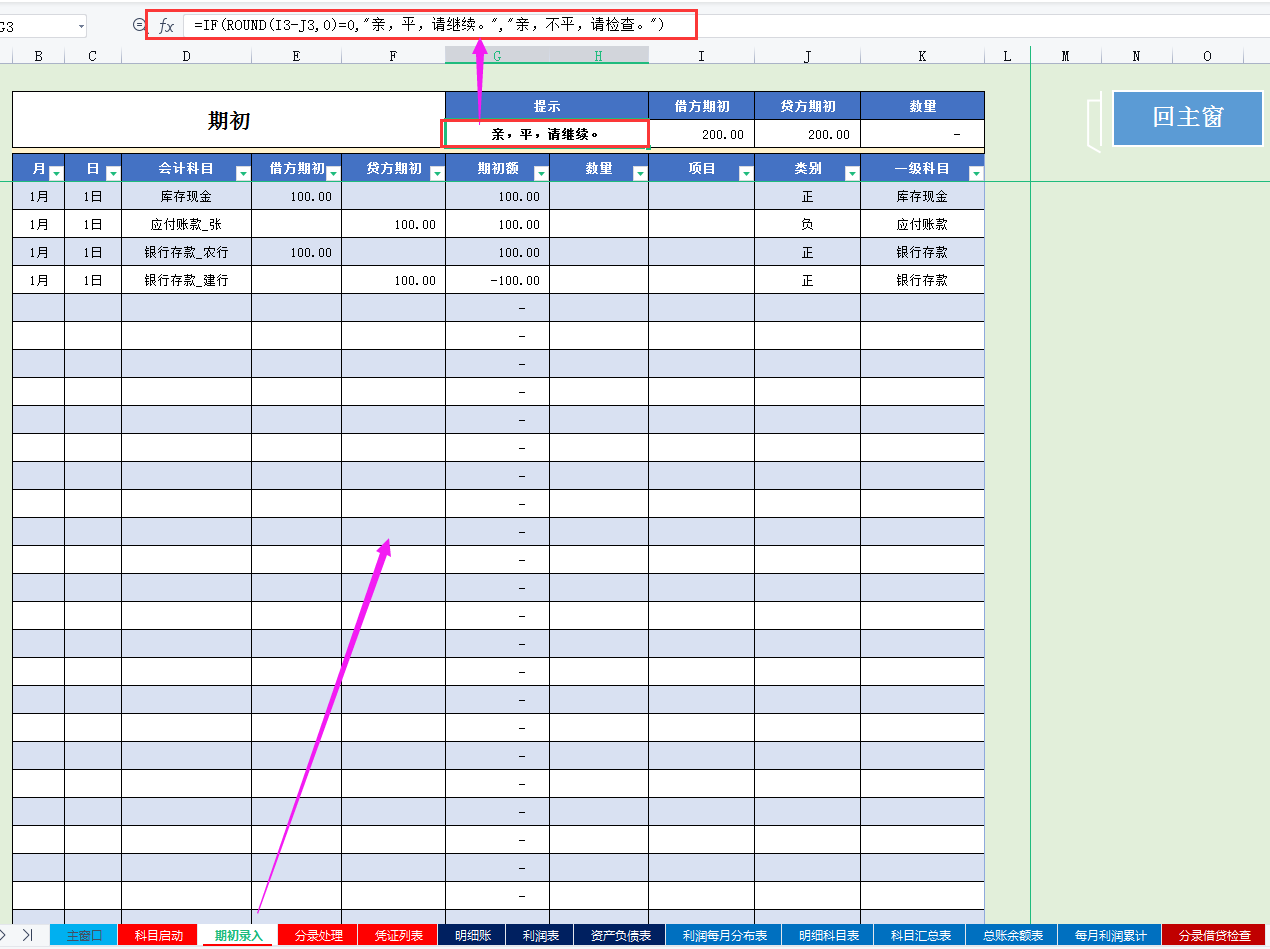The width and height of the screenshot is (1270, 949).
Task: Click the zoom magnifier icon beside fx
Action: [140, 25]
